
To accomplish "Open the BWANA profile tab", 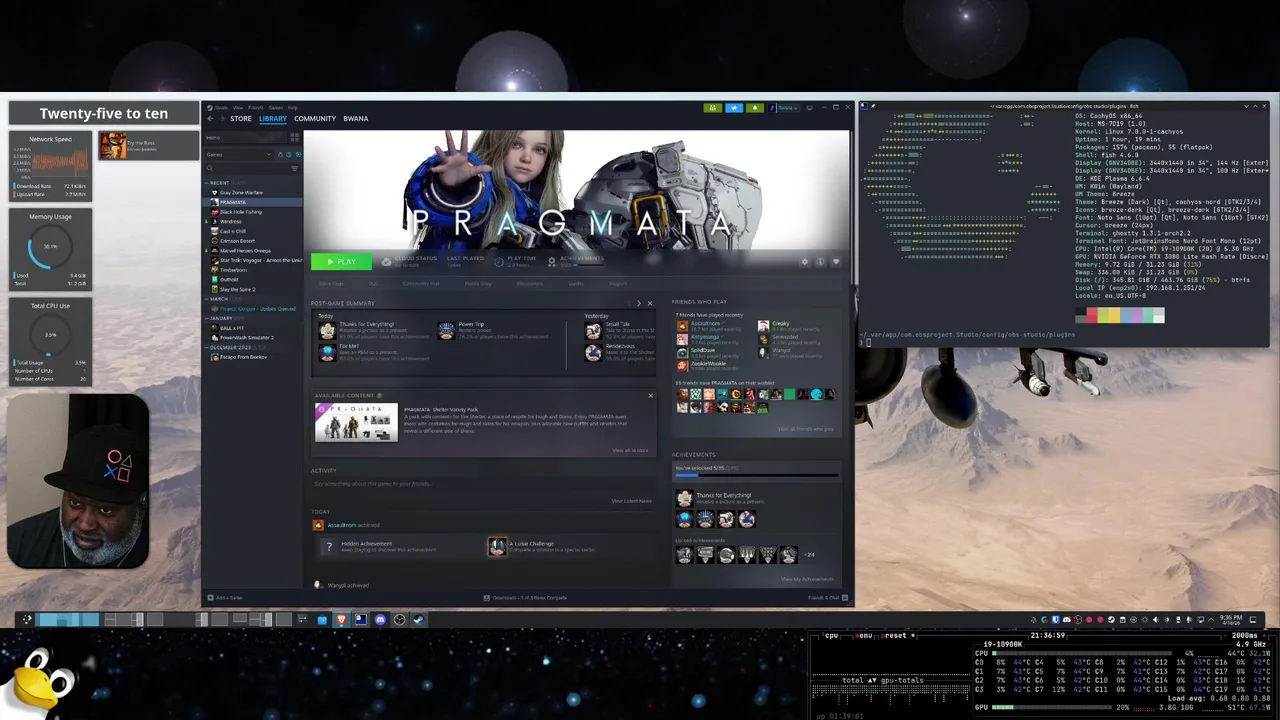I will coord(356,119).
